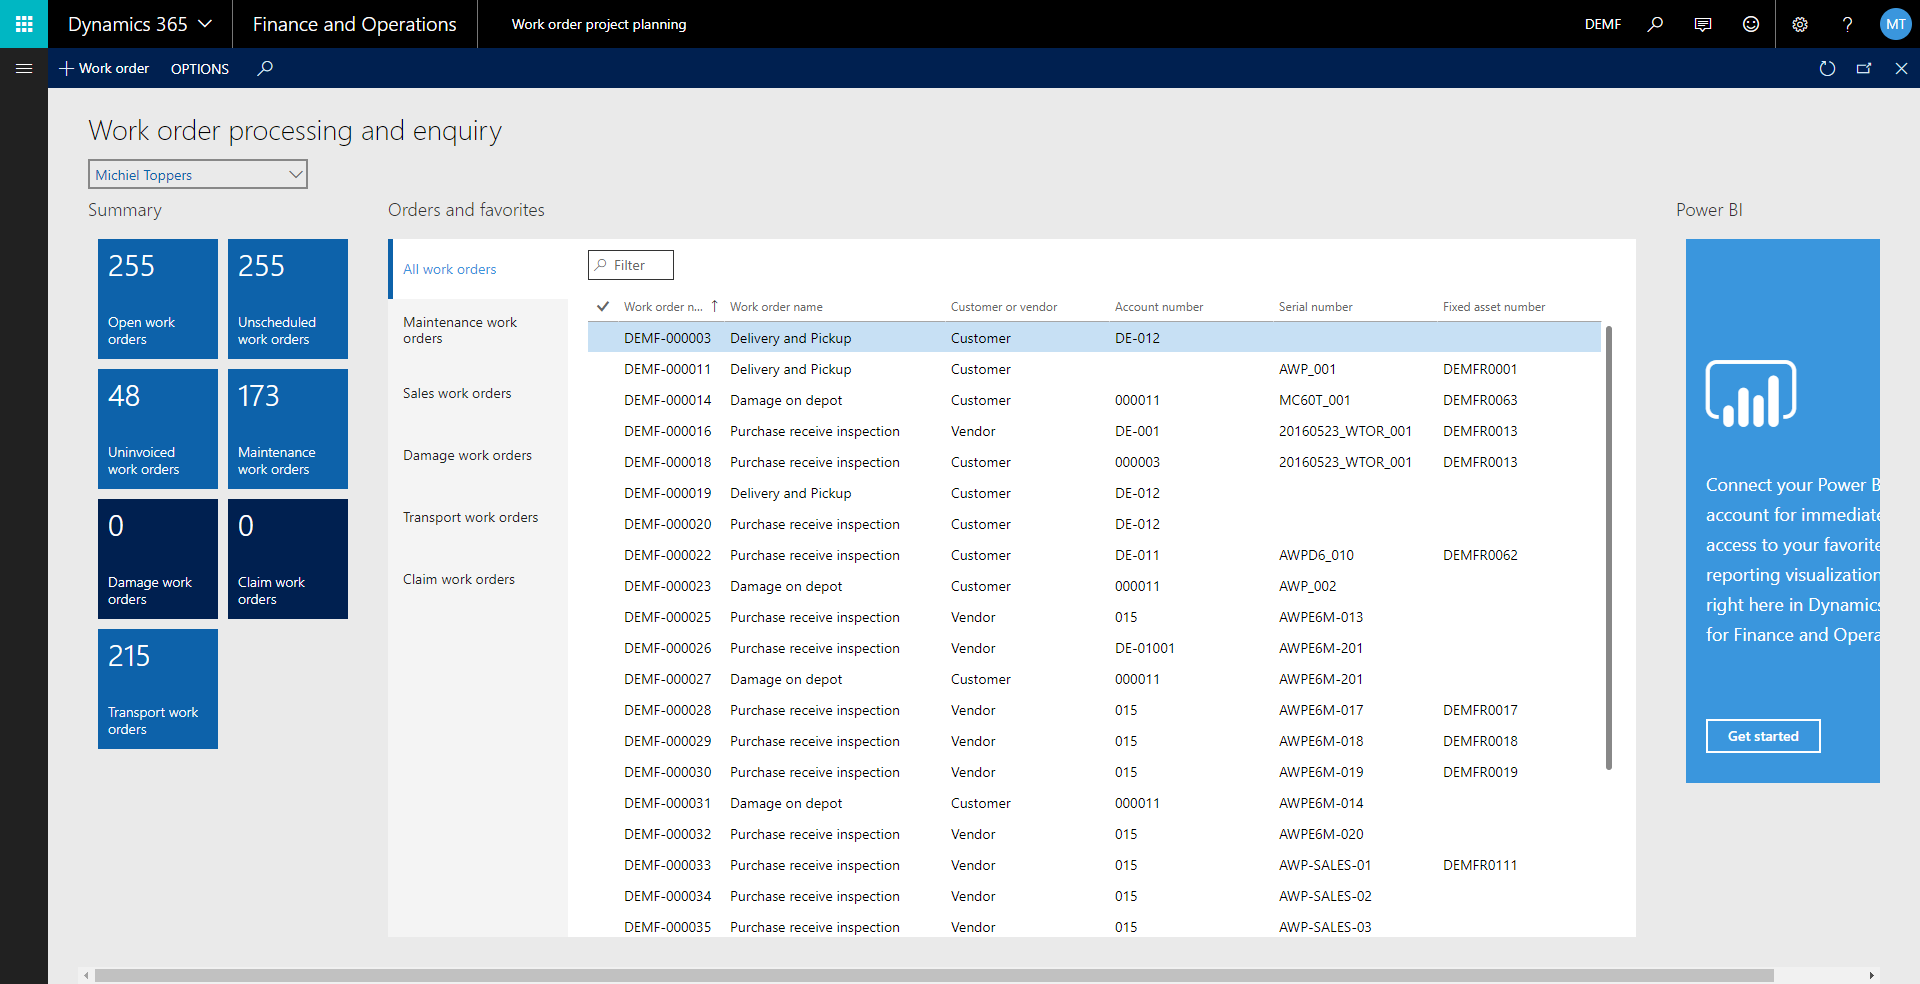Create new Work order
1920x984 pixels.
pos(104,68)
